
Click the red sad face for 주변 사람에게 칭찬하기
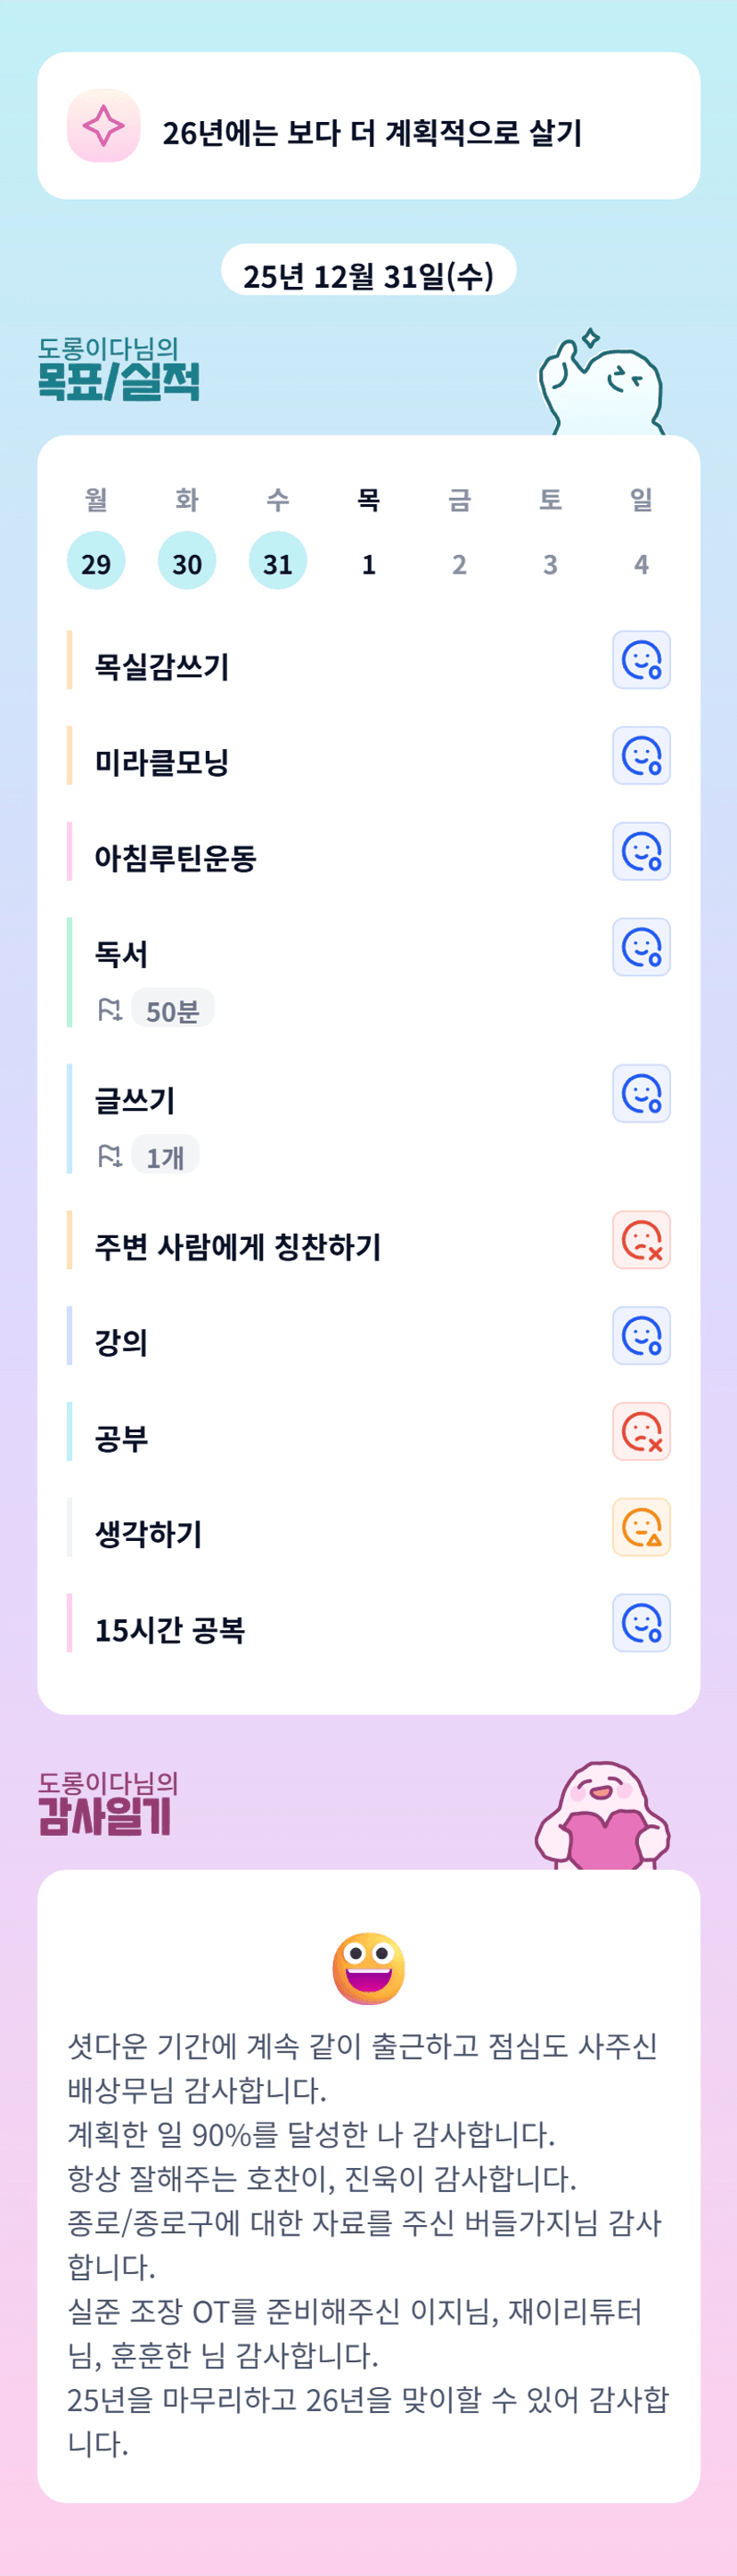coord(641,1241)
